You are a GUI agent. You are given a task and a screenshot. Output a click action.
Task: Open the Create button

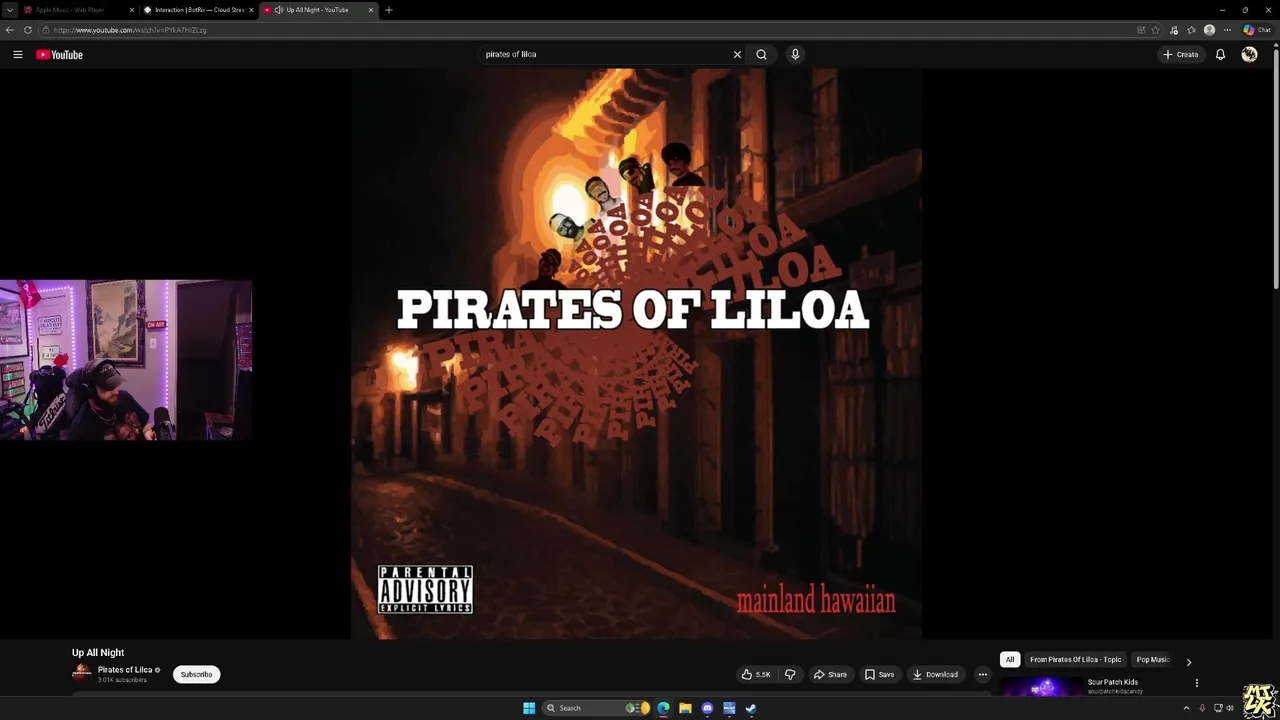click(1181, 55)
